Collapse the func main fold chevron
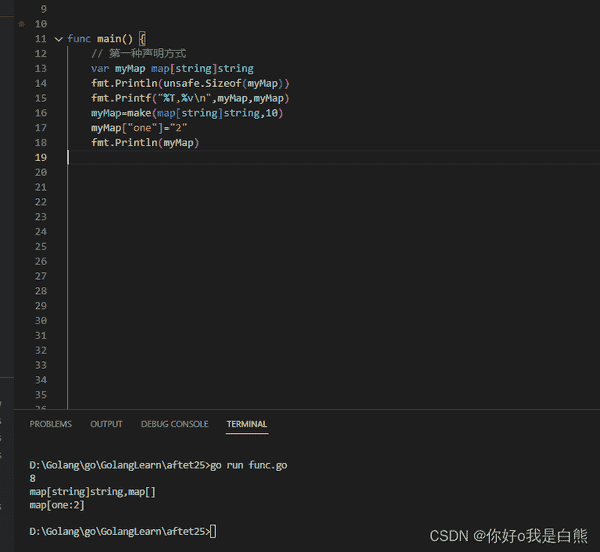 click(x=58, y=39)
